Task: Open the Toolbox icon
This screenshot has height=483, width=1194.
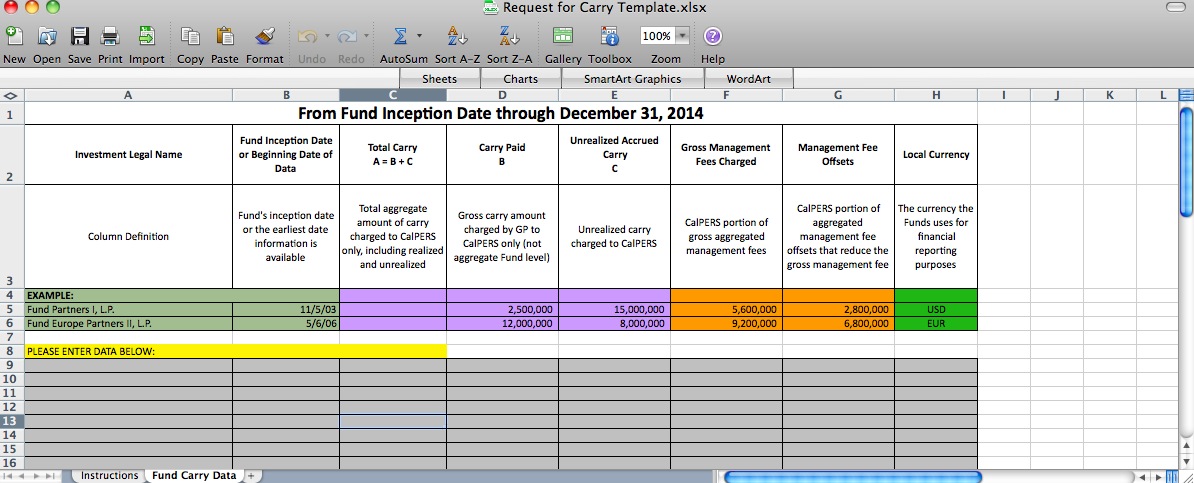Action: [609, 36]
